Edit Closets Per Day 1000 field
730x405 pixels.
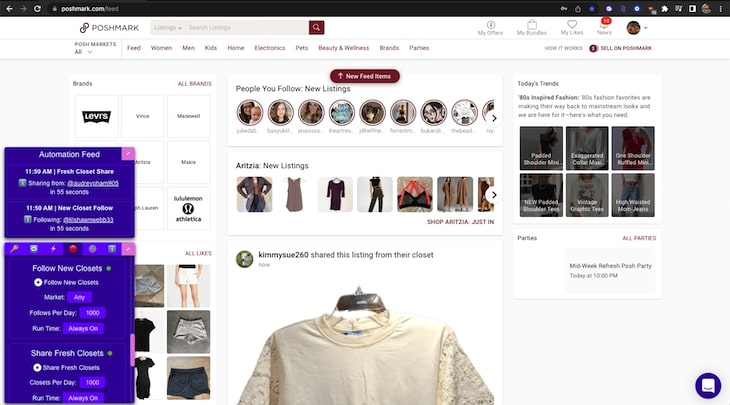tap(92, 382)
